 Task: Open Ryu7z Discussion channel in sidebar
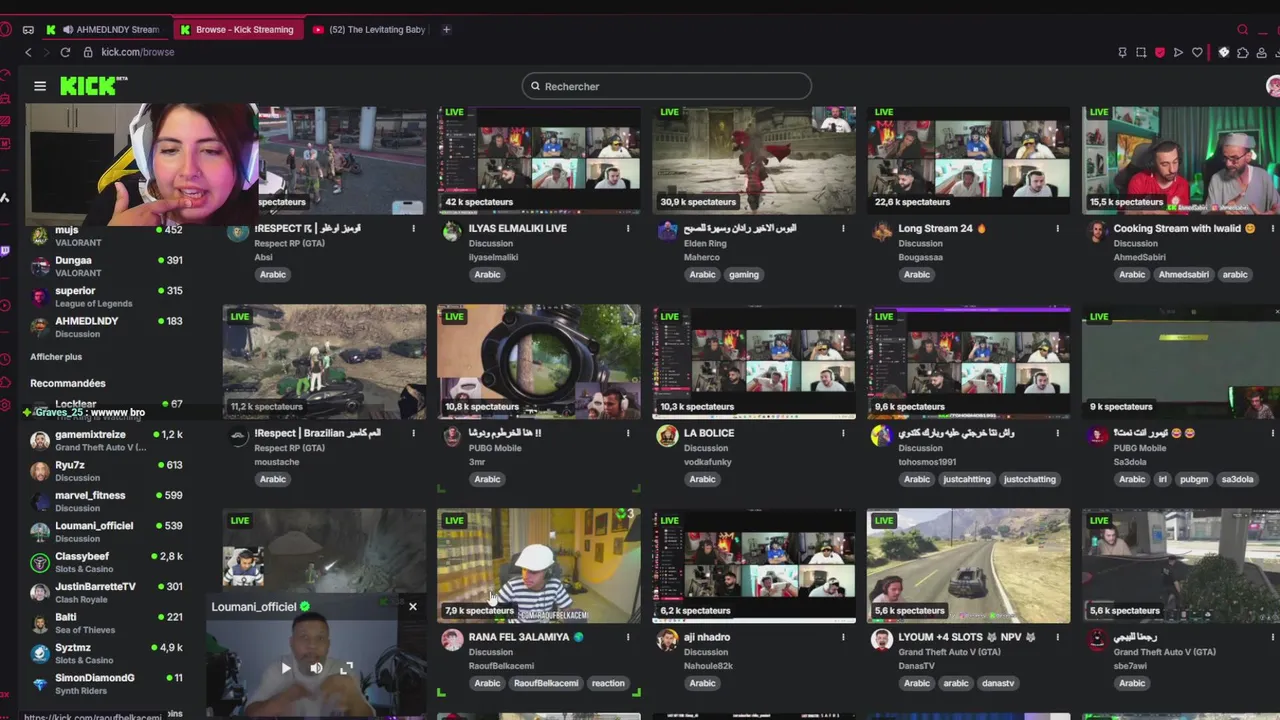click(x=106, y=471)
